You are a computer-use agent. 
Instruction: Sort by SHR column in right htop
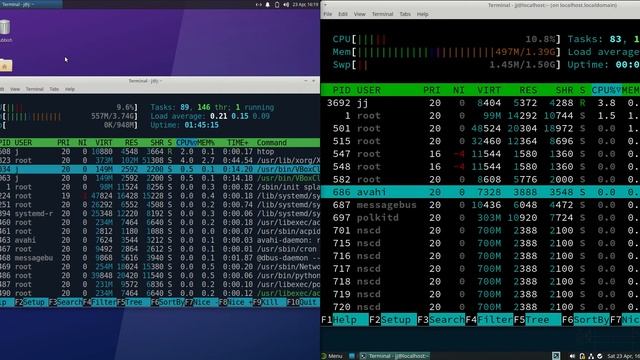(564, 90)
